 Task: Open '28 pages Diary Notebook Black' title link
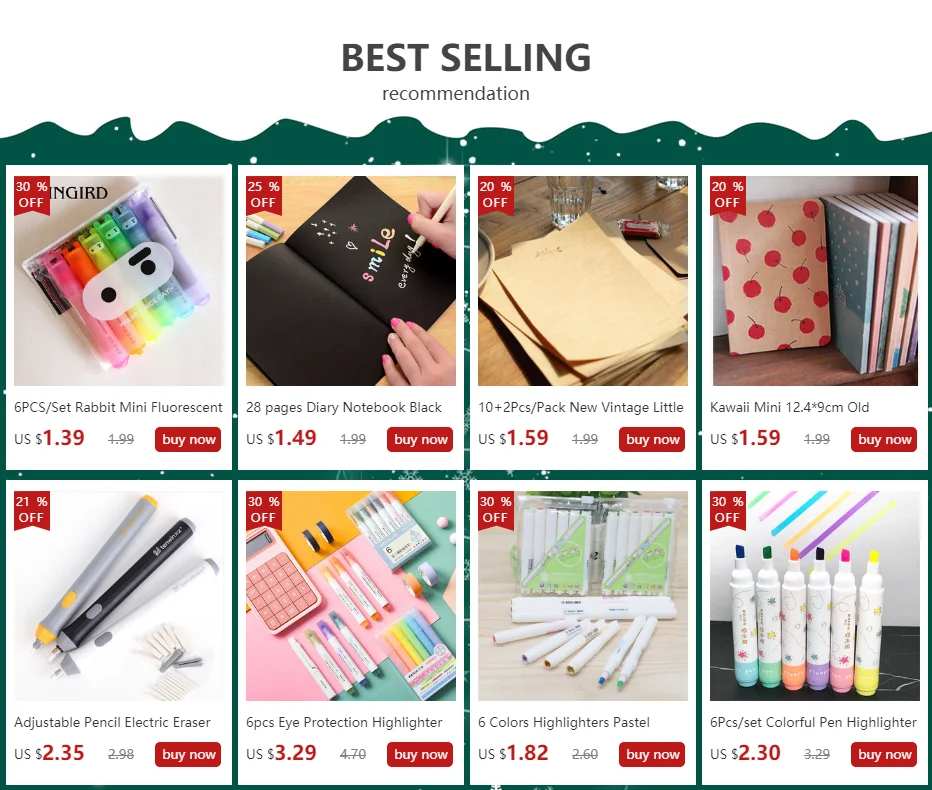[344, 407]
